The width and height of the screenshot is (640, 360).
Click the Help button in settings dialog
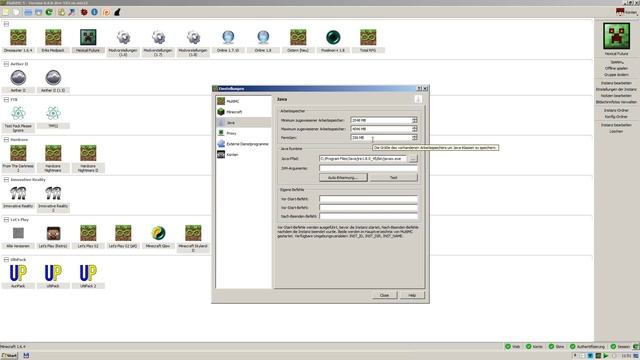coord(412,295)
